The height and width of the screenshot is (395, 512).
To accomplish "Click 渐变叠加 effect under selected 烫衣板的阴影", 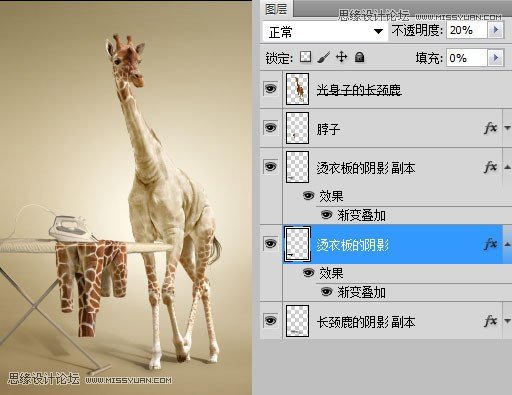I will 361,292.
